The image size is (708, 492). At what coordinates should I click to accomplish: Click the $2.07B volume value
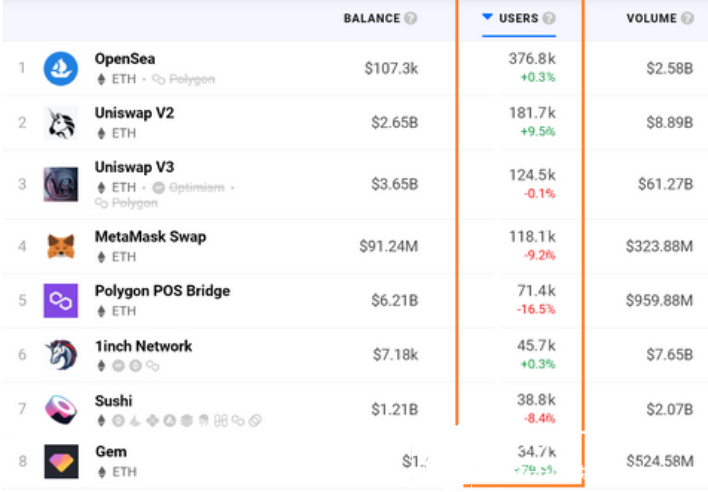click(670, 409)
